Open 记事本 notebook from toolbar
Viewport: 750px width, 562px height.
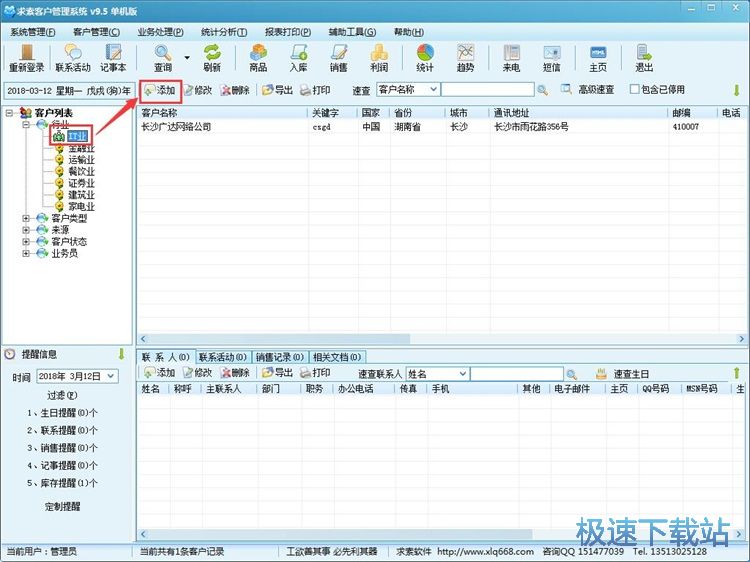click(113, 58)
